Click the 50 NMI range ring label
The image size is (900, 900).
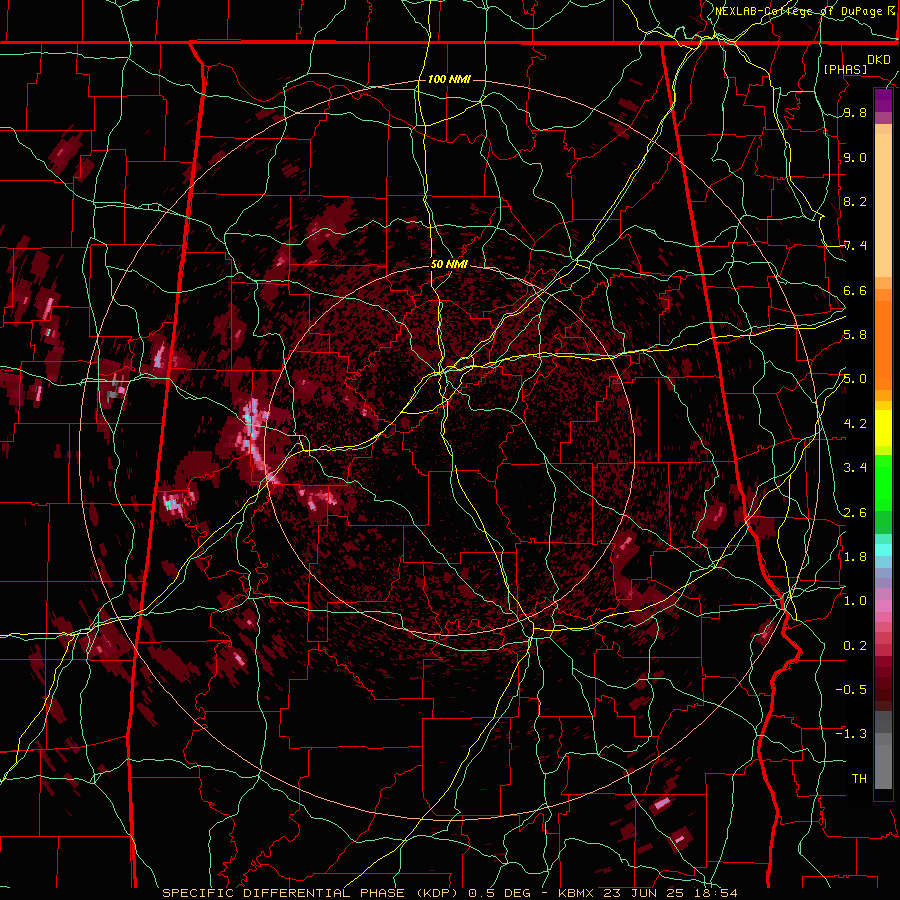coord(449,265)
